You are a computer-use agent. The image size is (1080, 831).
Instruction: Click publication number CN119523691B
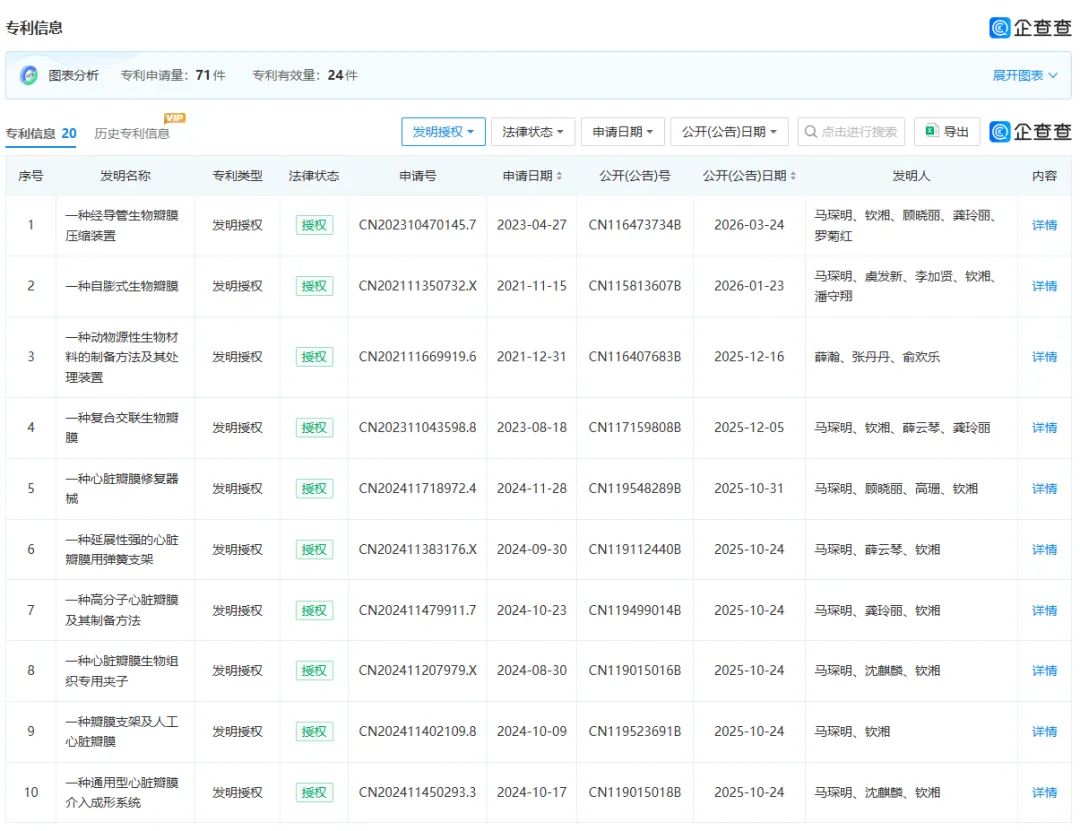pyautogui.click(x=634, y=732)
